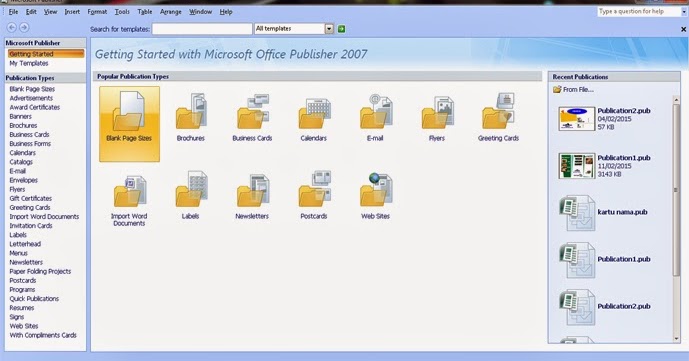Select Advertisements in Publication Types list
Screen dimensions: 689x361
tap(31, 98)
